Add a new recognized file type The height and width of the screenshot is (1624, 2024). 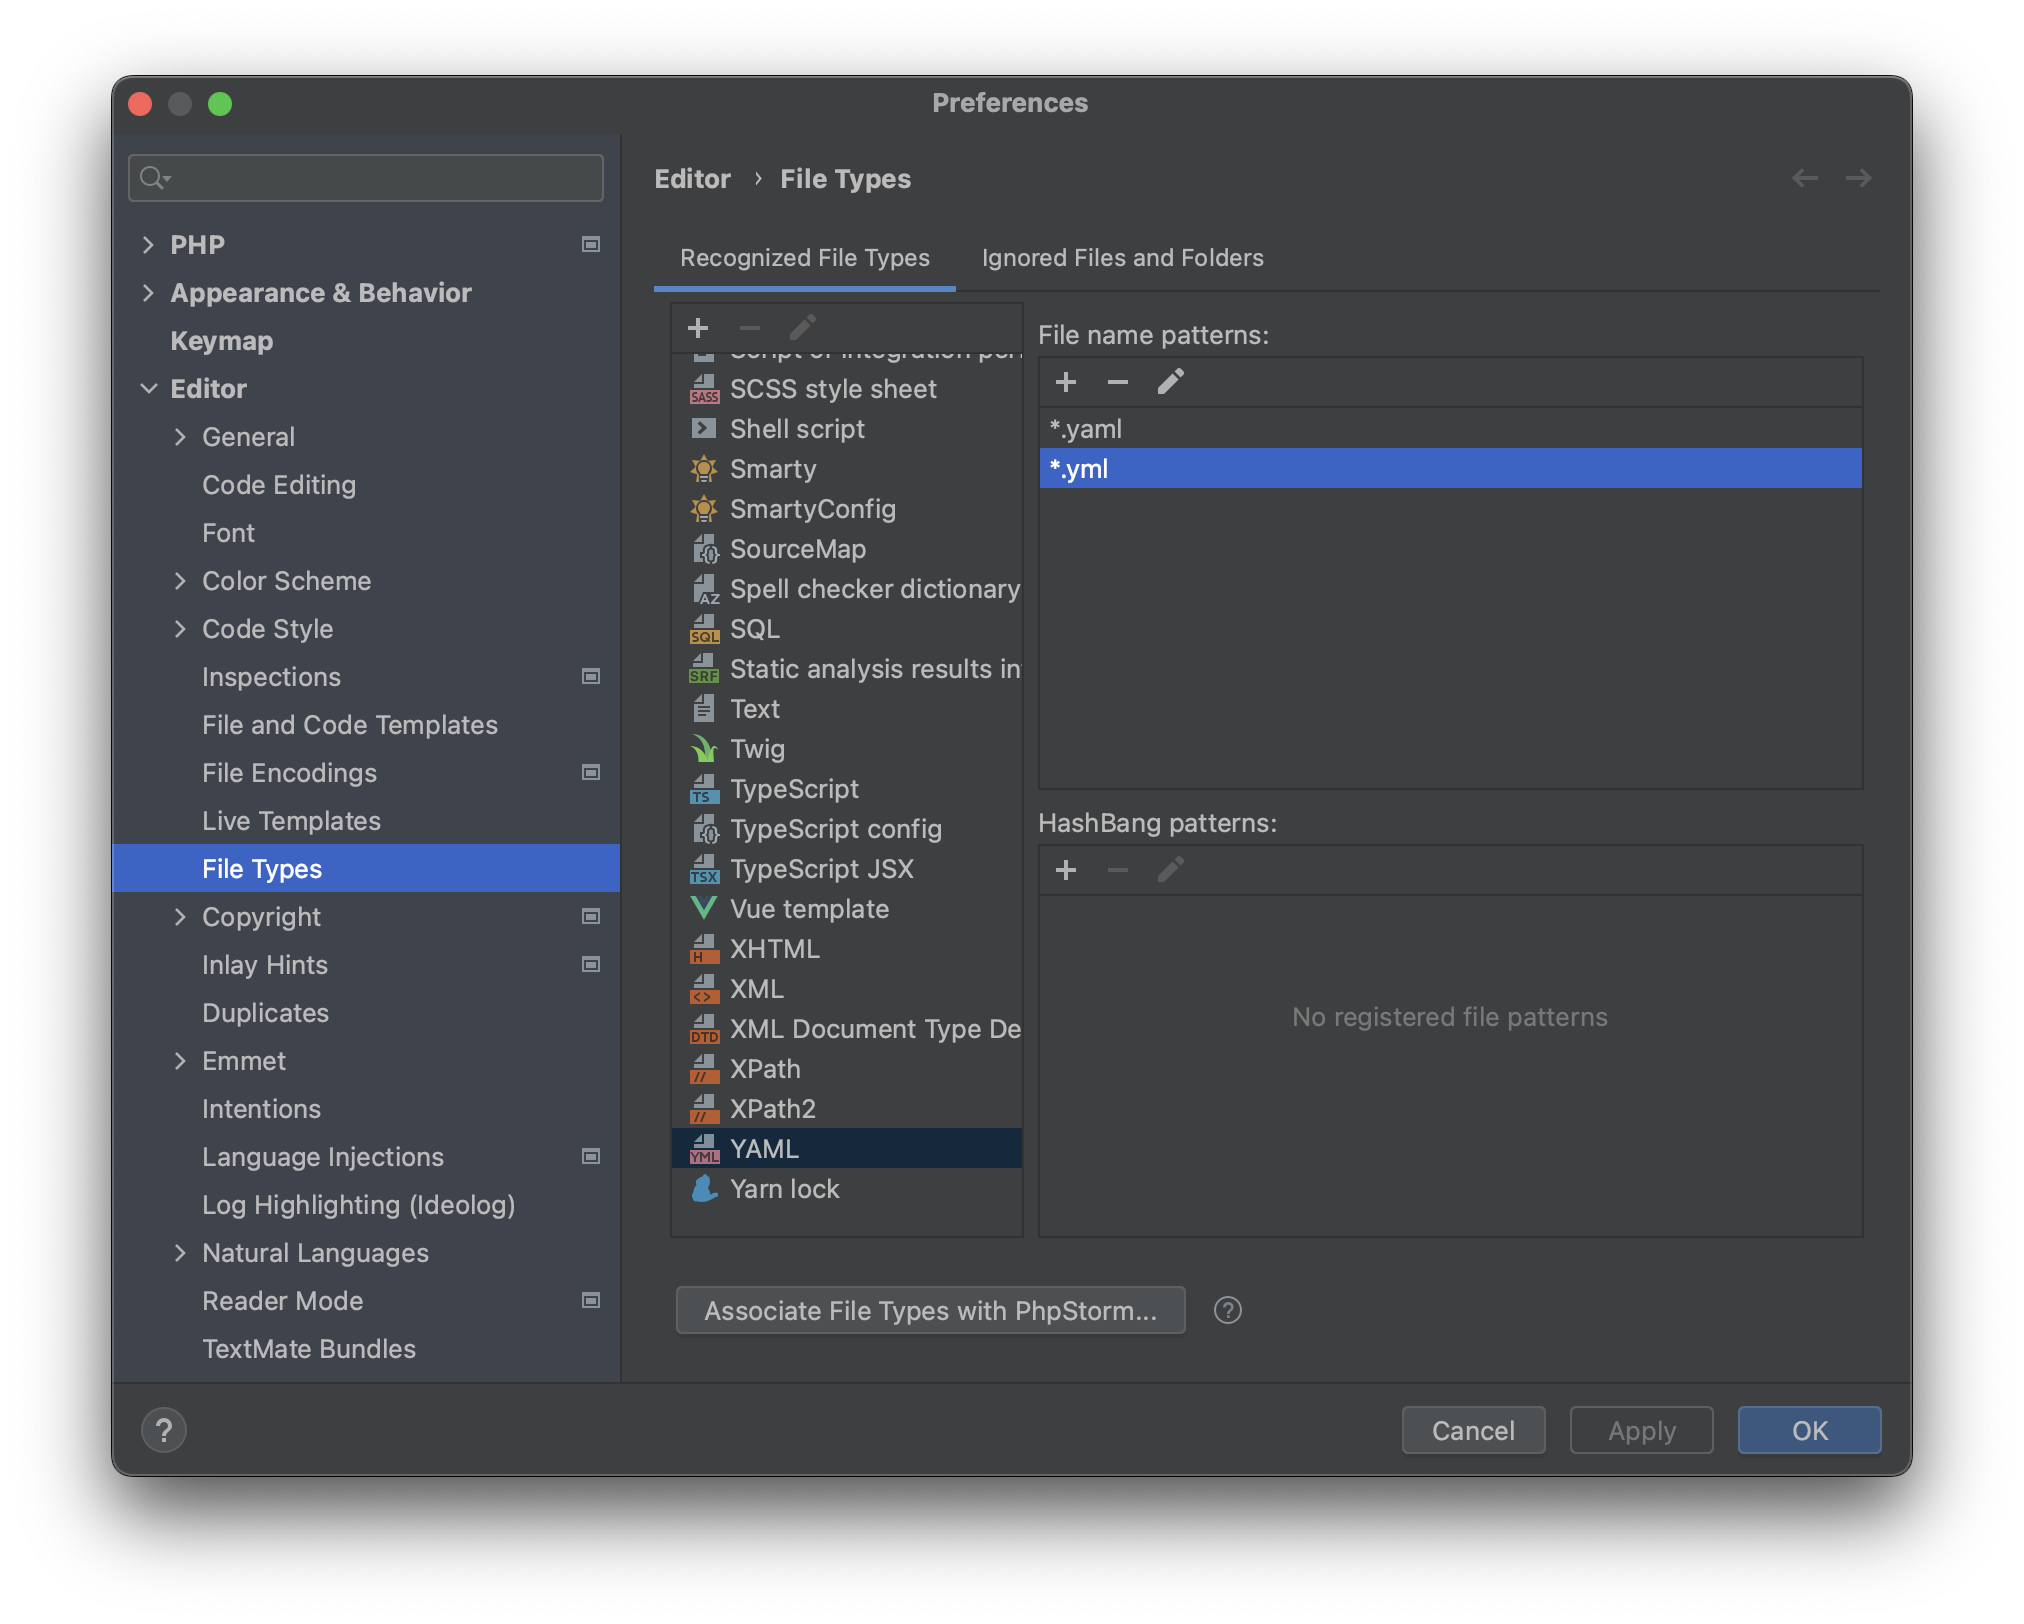698,328
